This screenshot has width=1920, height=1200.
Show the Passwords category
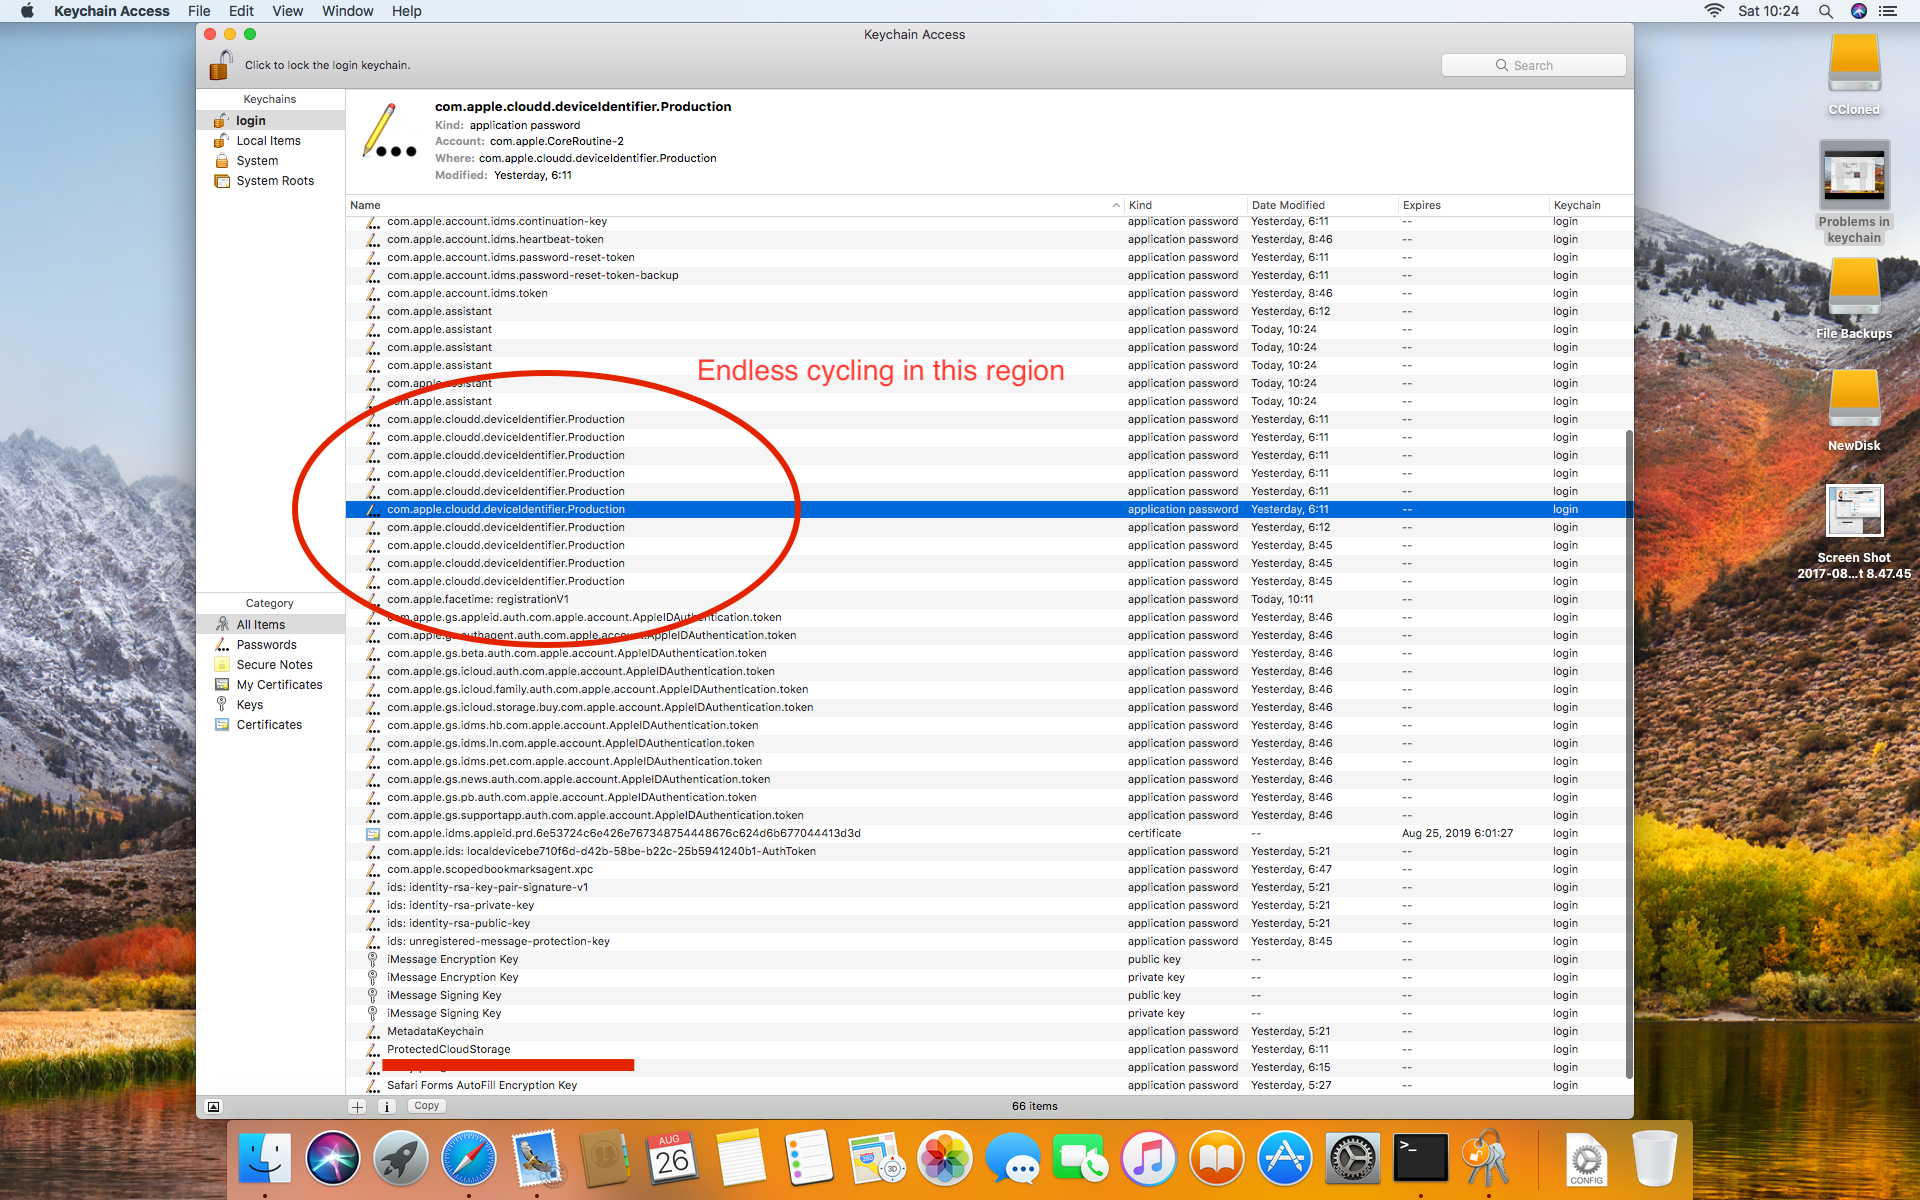click(270, 645)
